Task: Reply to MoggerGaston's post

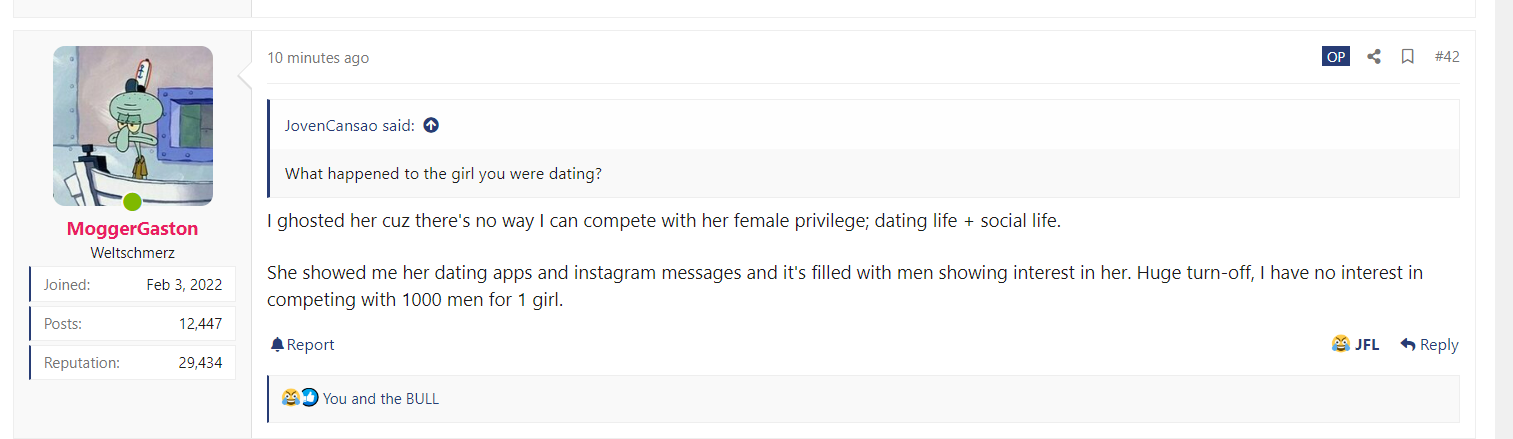Action: pos(1429,344)
